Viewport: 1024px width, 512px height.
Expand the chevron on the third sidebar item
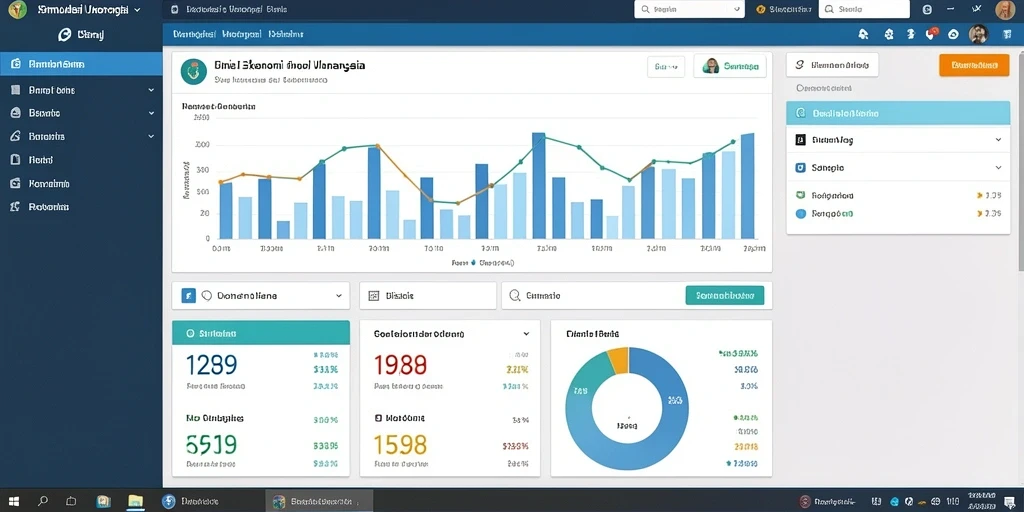click(151, 113)
